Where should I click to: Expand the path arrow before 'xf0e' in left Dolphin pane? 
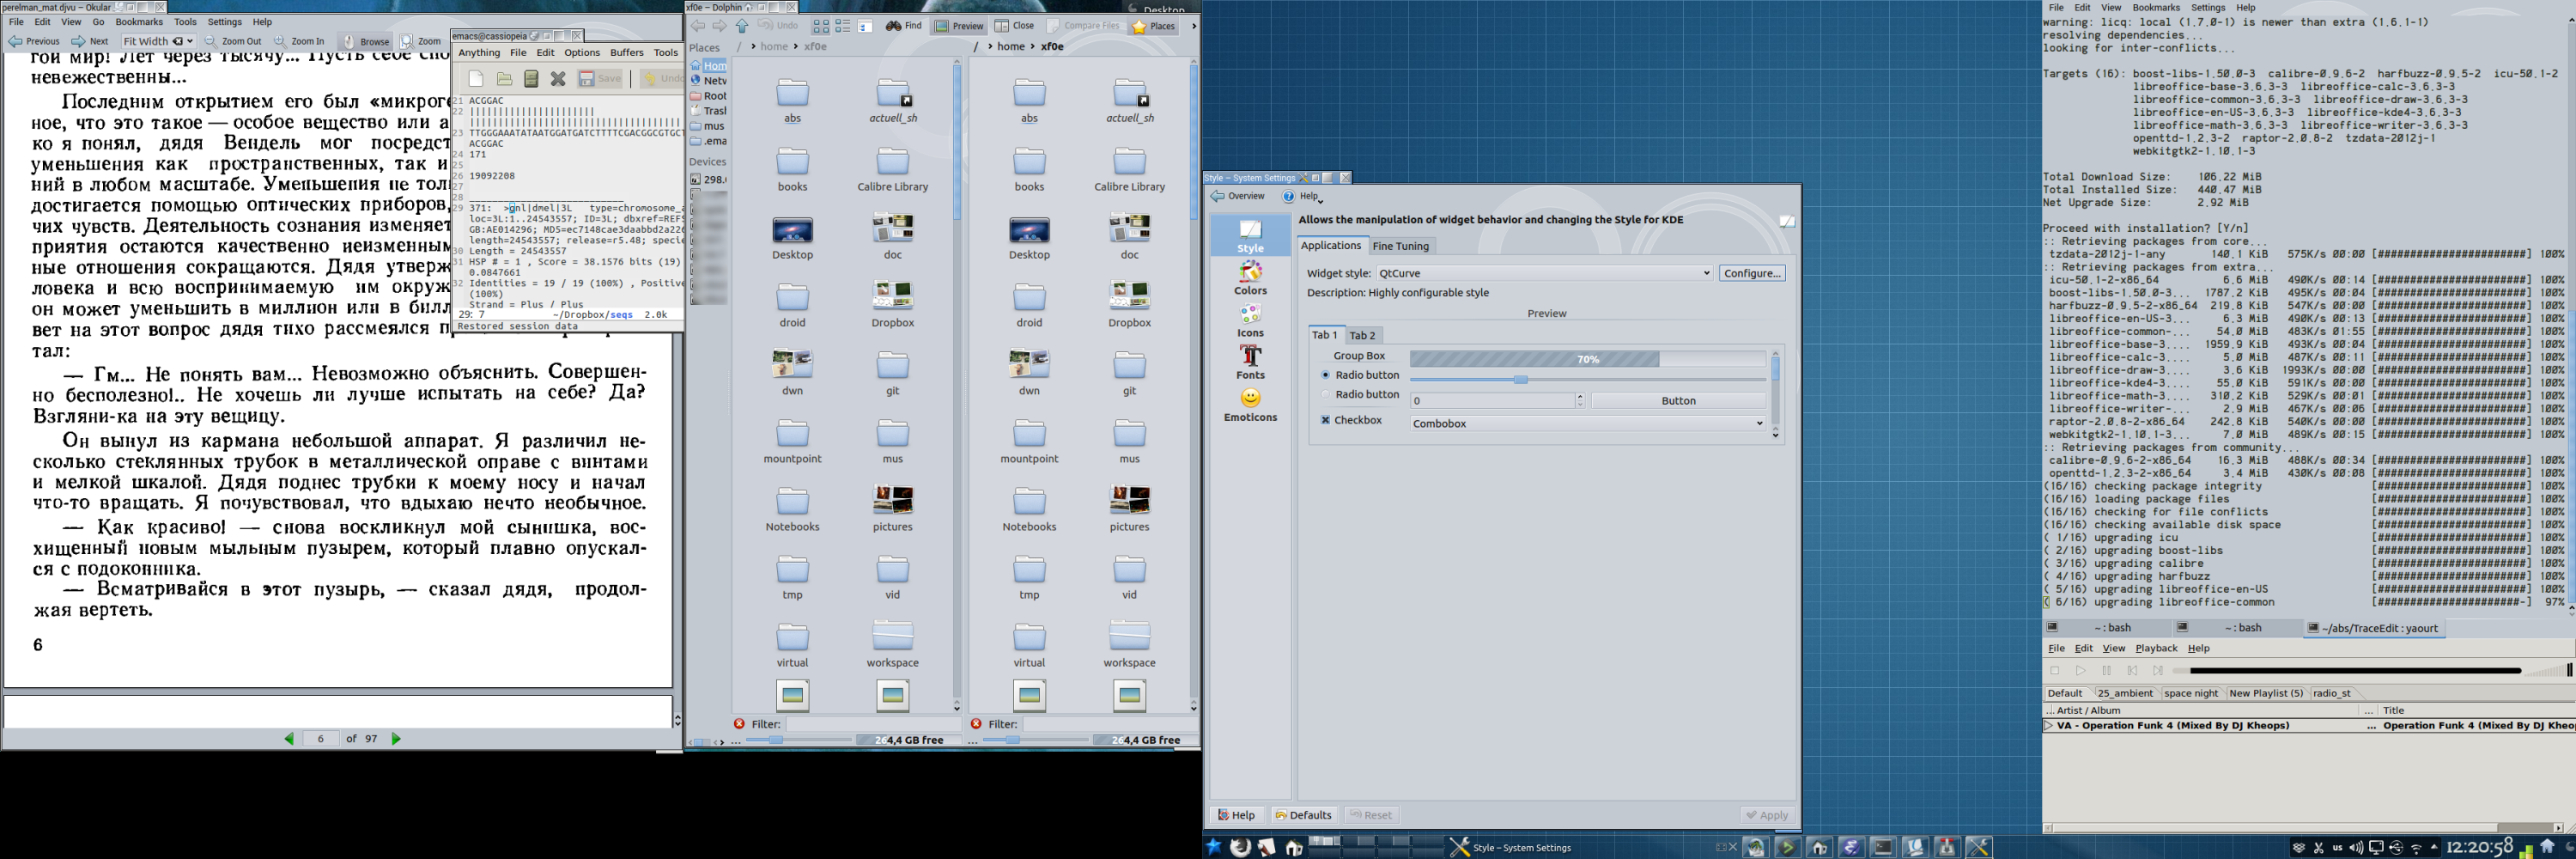click(x=796, y=47)
